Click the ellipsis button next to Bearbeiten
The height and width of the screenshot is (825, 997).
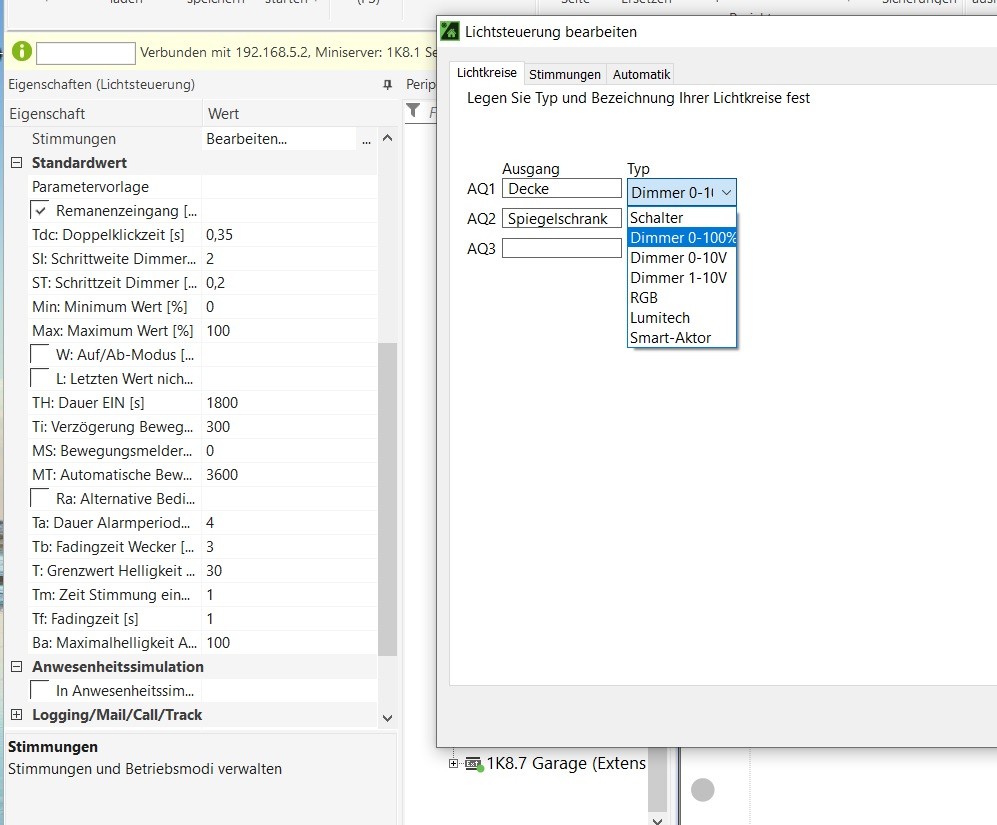(x=366, y=139)
